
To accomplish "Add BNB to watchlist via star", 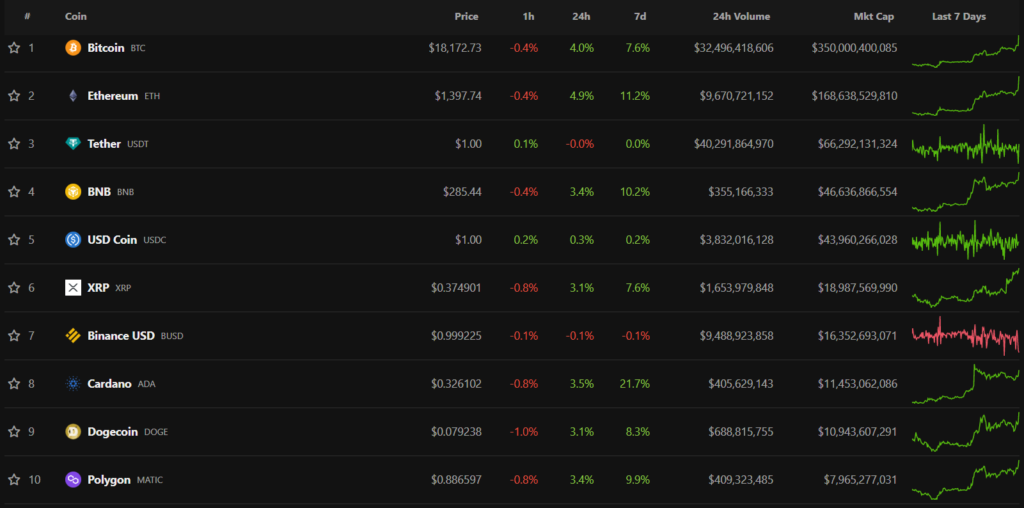I will coord(14,192).
